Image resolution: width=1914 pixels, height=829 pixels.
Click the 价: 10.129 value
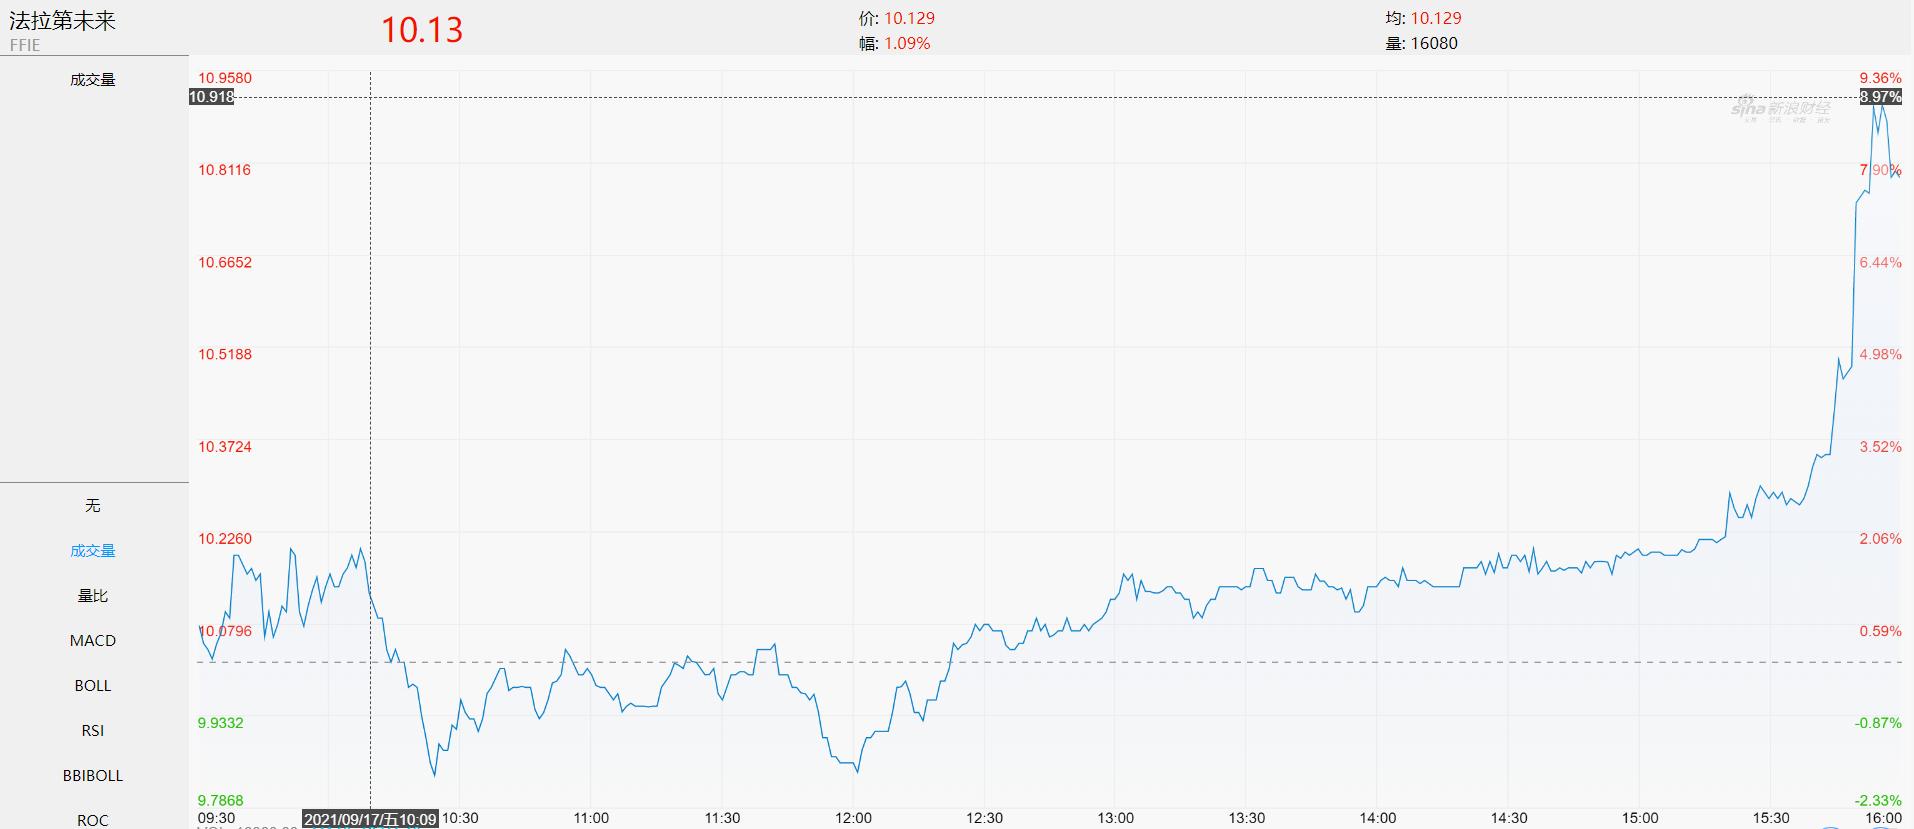tap(897, 18)
